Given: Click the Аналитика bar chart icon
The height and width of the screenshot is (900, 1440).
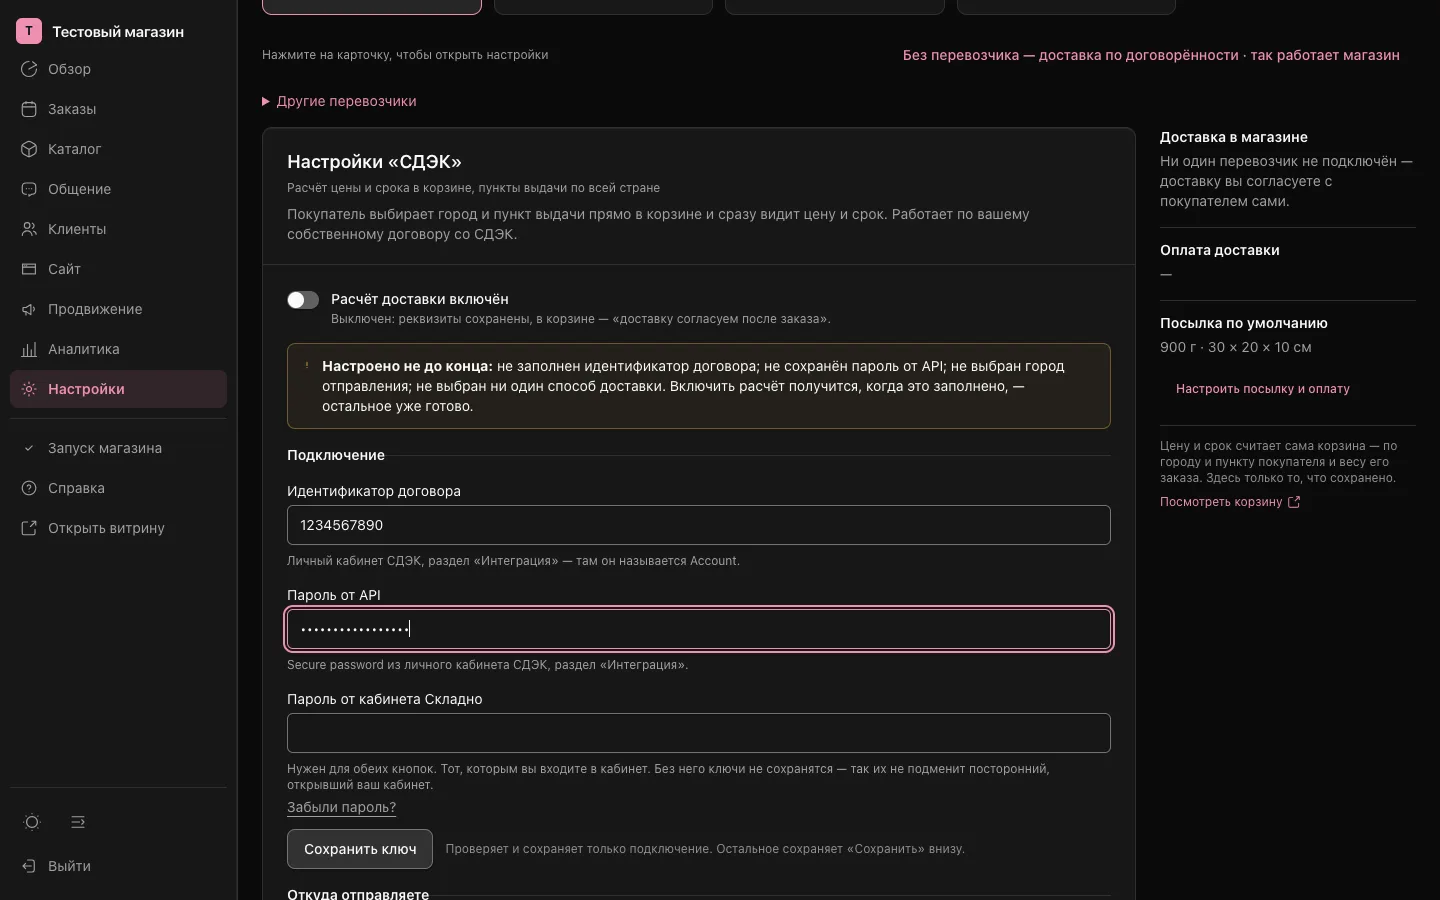Looking at the screenshot, I should tap(29, 349).
